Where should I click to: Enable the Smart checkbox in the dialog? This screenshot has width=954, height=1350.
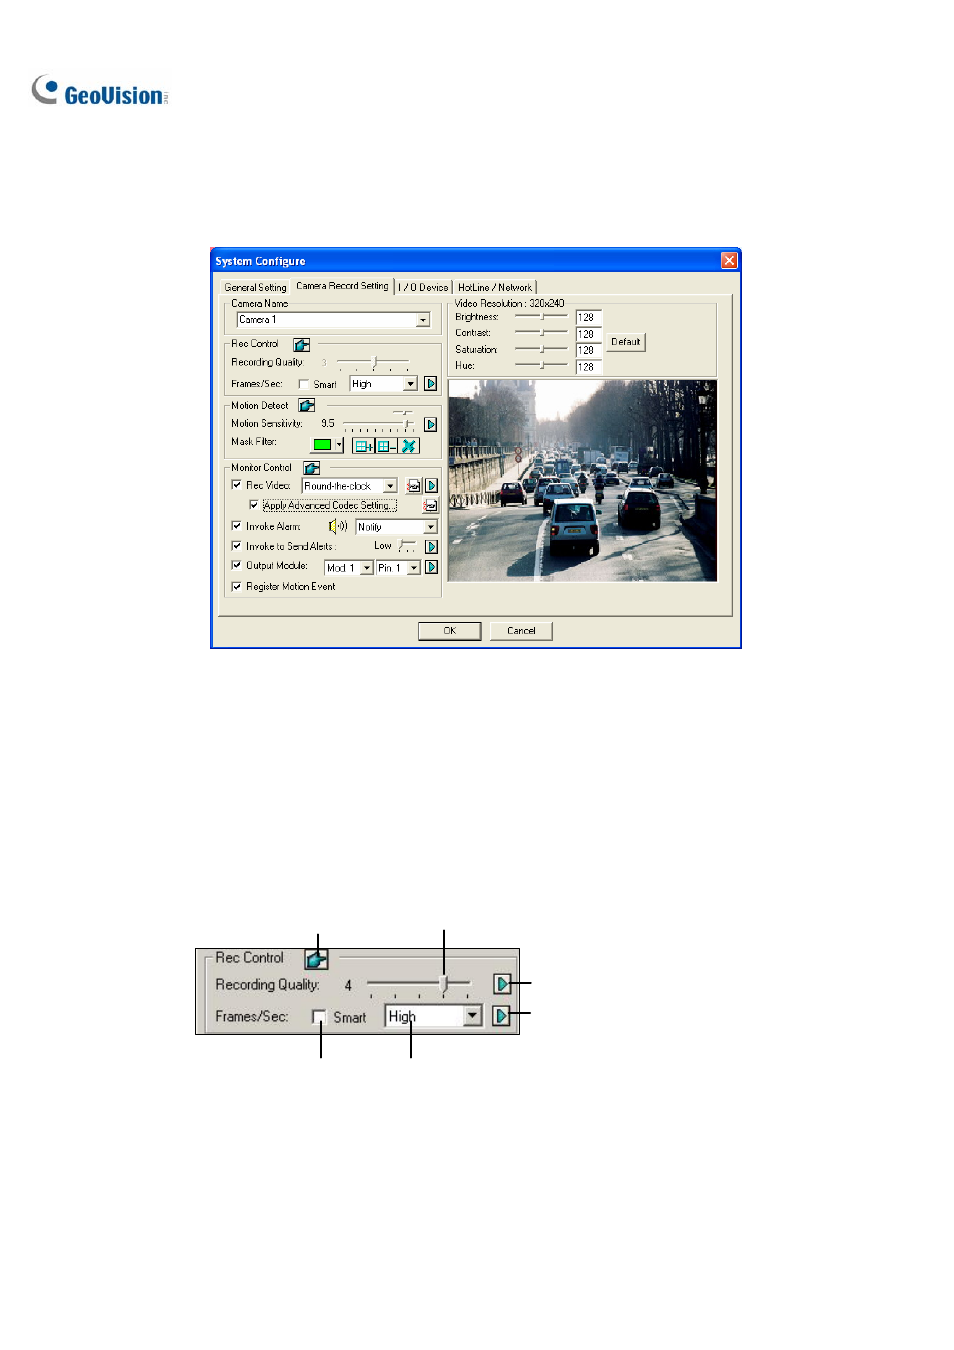coord(304,384)
